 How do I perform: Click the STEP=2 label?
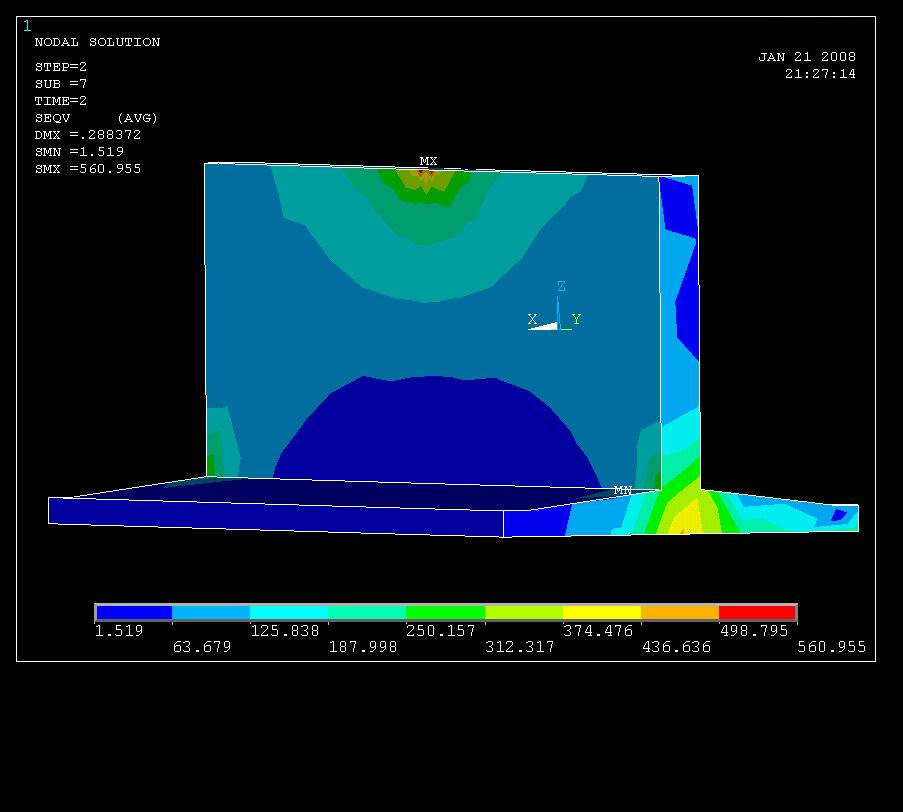point(60,67)
